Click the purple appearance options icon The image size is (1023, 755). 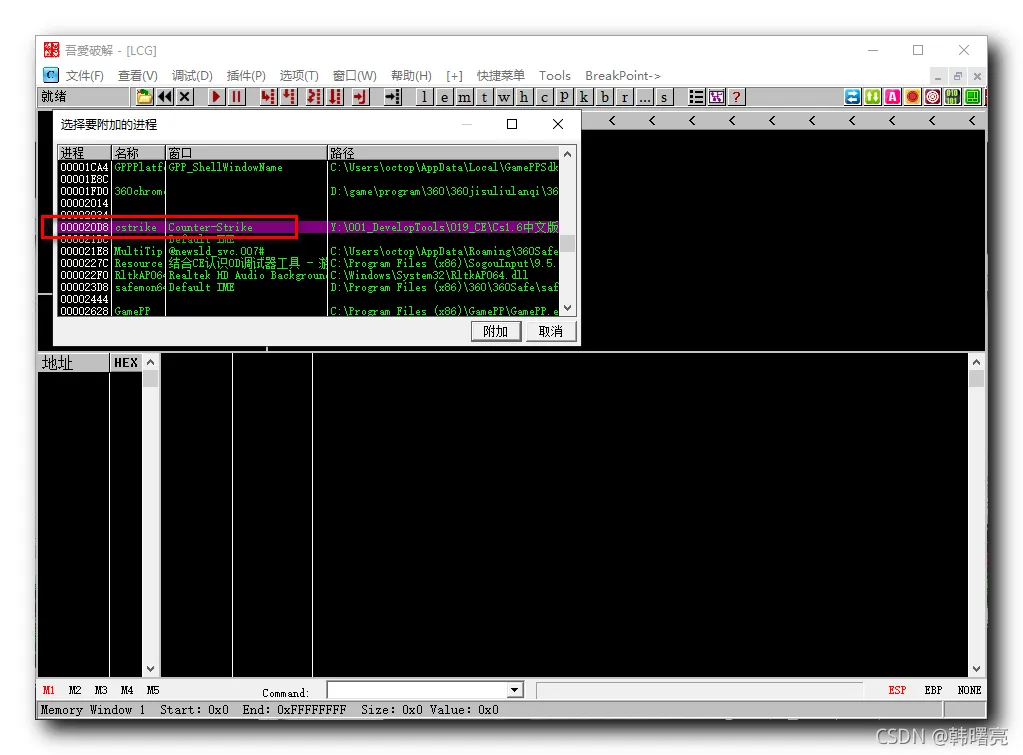(x=716, y=97)
